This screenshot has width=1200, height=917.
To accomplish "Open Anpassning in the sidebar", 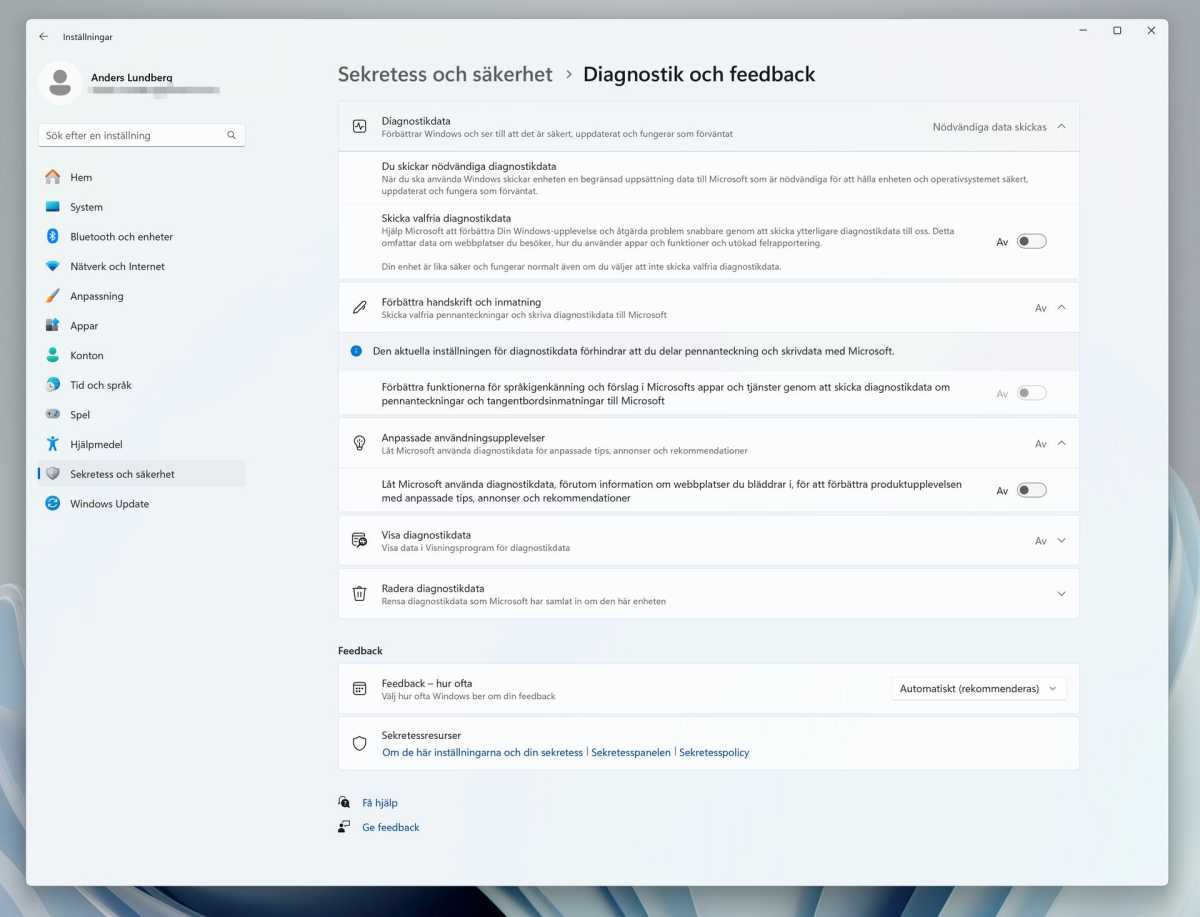I will point(141,296).
